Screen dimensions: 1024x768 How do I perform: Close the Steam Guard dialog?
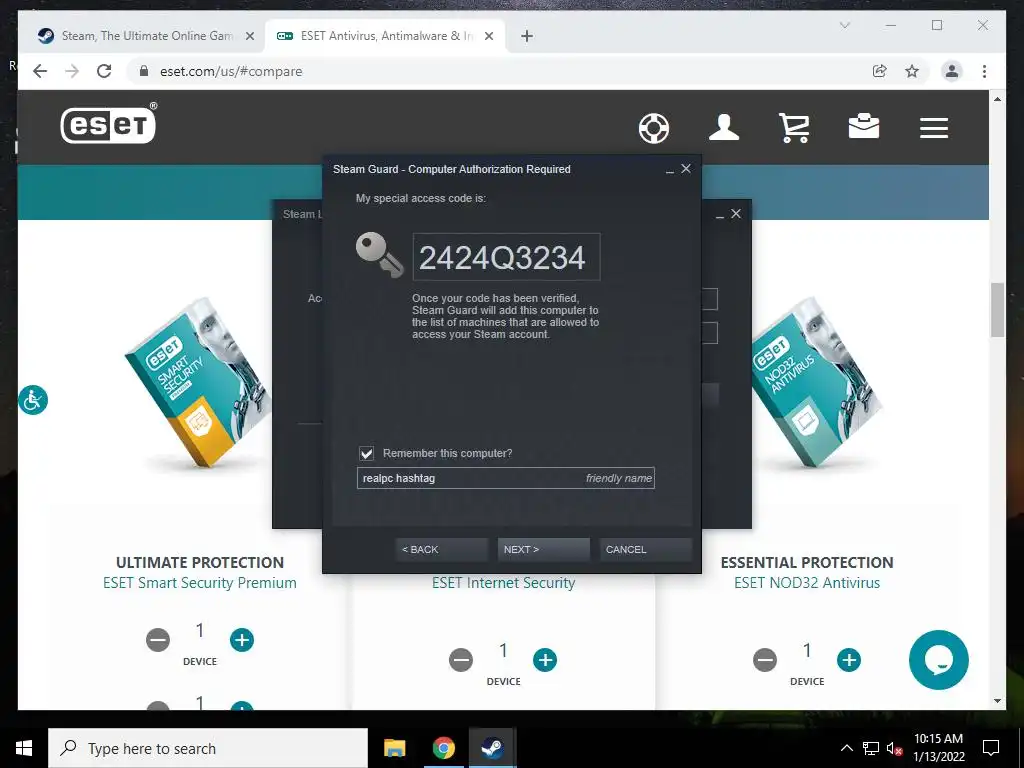click(686, 168)
